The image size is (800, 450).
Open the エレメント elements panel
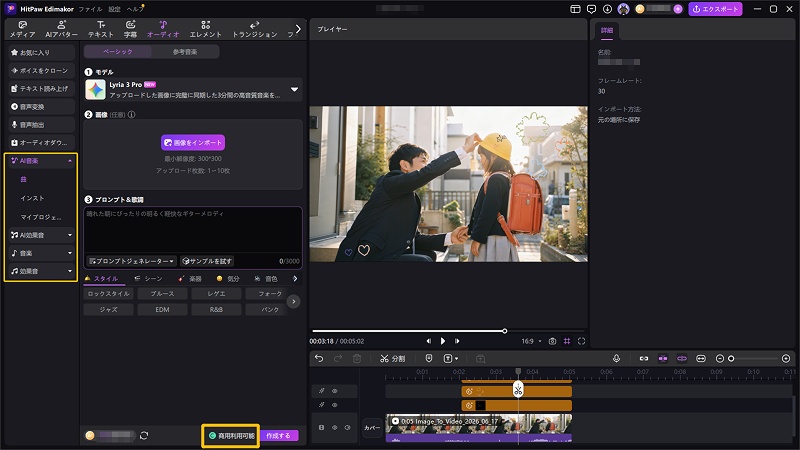[206, 29]
